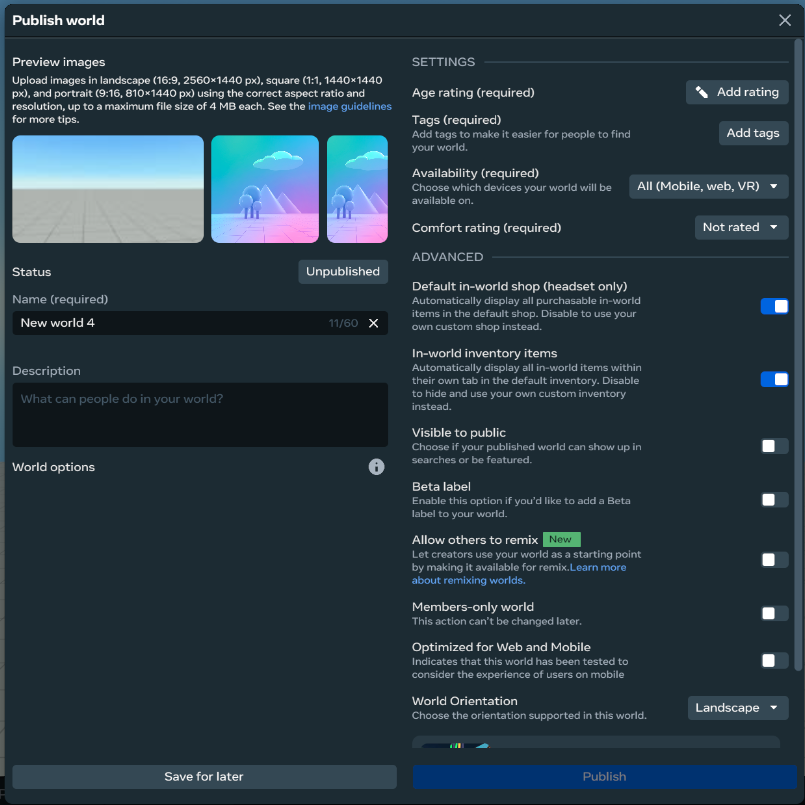Click the Add tags button

click(753, 133)
